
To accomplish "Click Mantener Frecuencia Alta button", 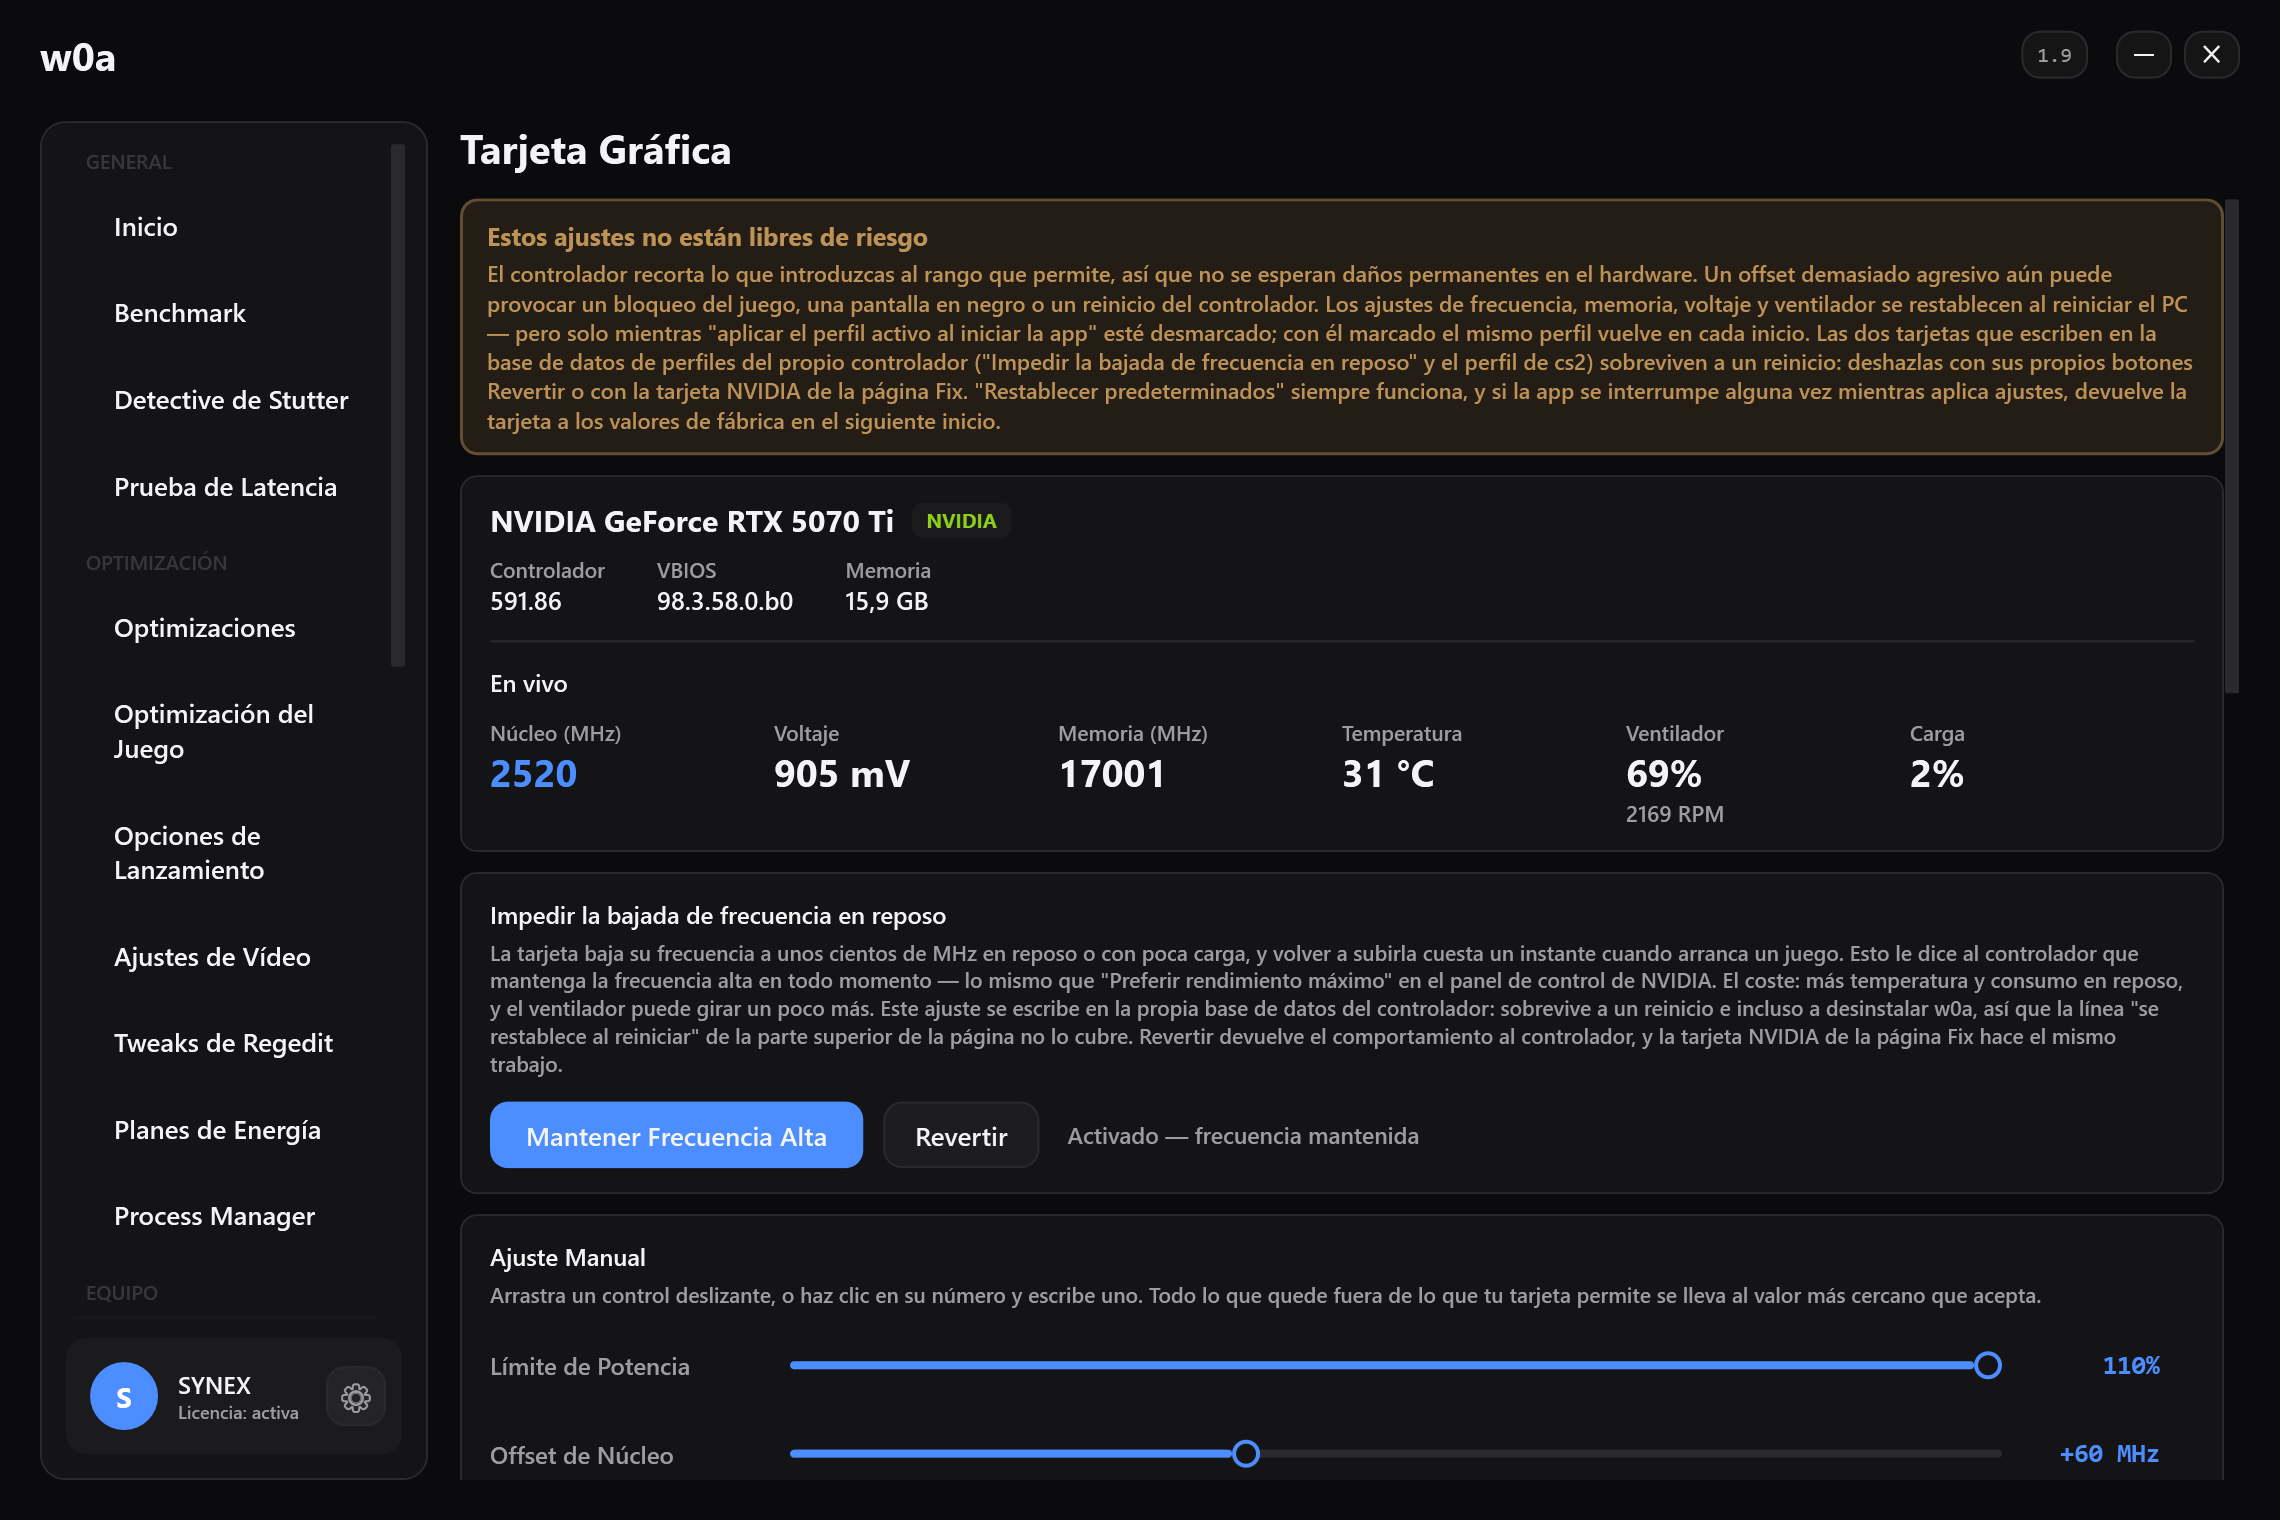I will 676,1135.
